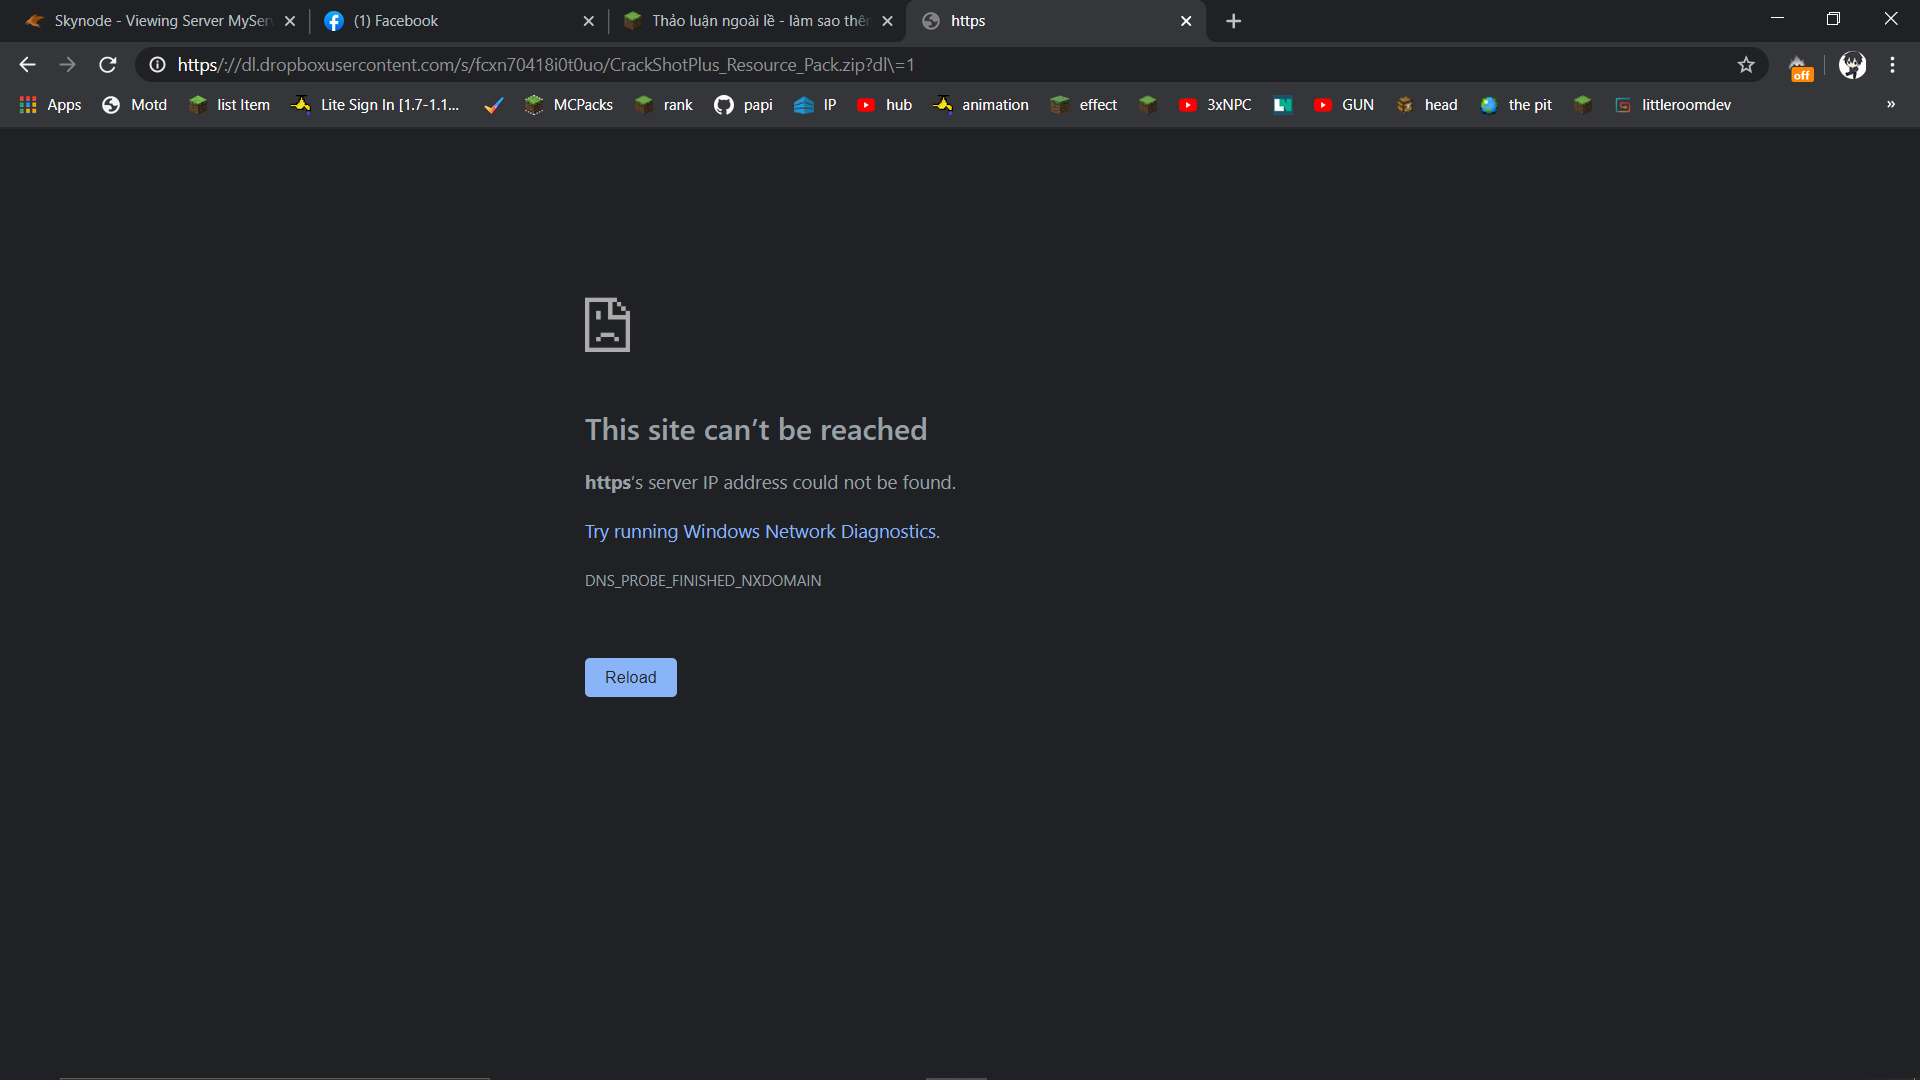Screen dimensions: 1920x1080
Task: Bookmark this page with star icon
Action: (x=1746, y=65)
